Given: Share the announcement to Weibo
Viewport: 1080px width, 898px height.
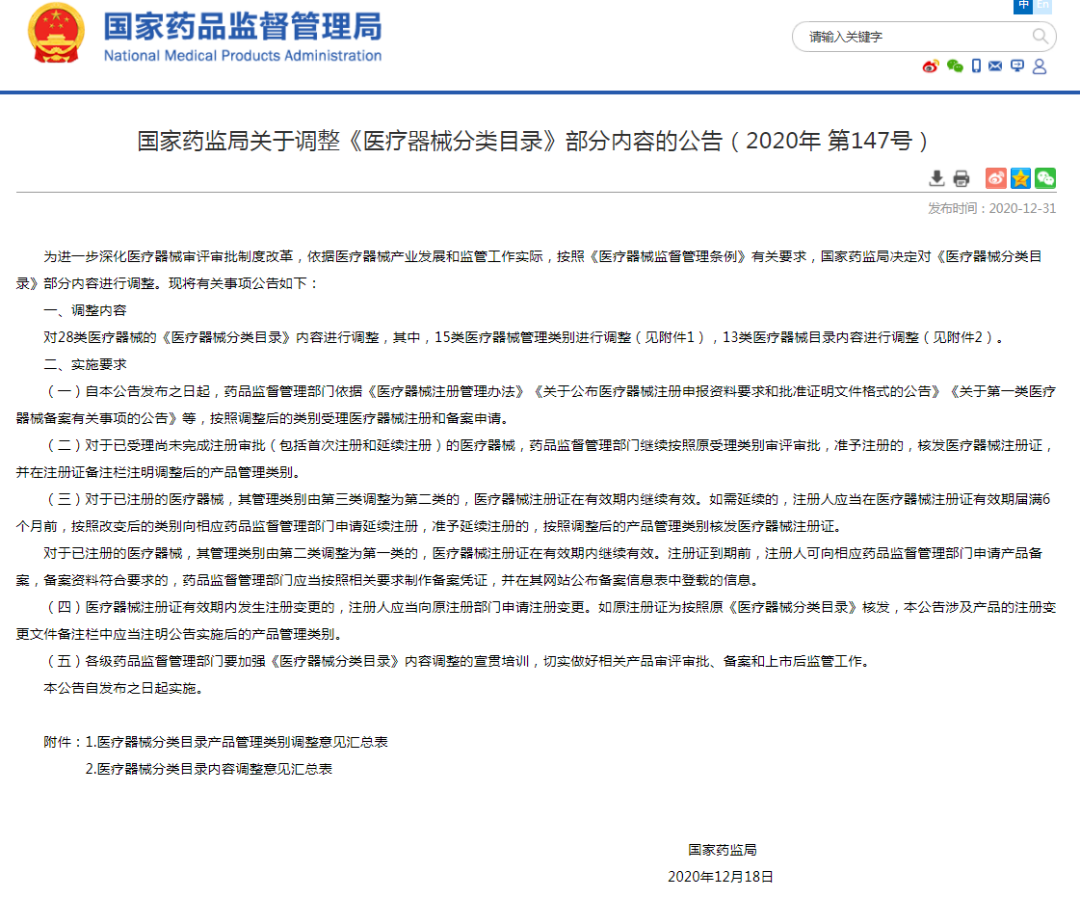Looking at the screenshot, I should 996,178.
